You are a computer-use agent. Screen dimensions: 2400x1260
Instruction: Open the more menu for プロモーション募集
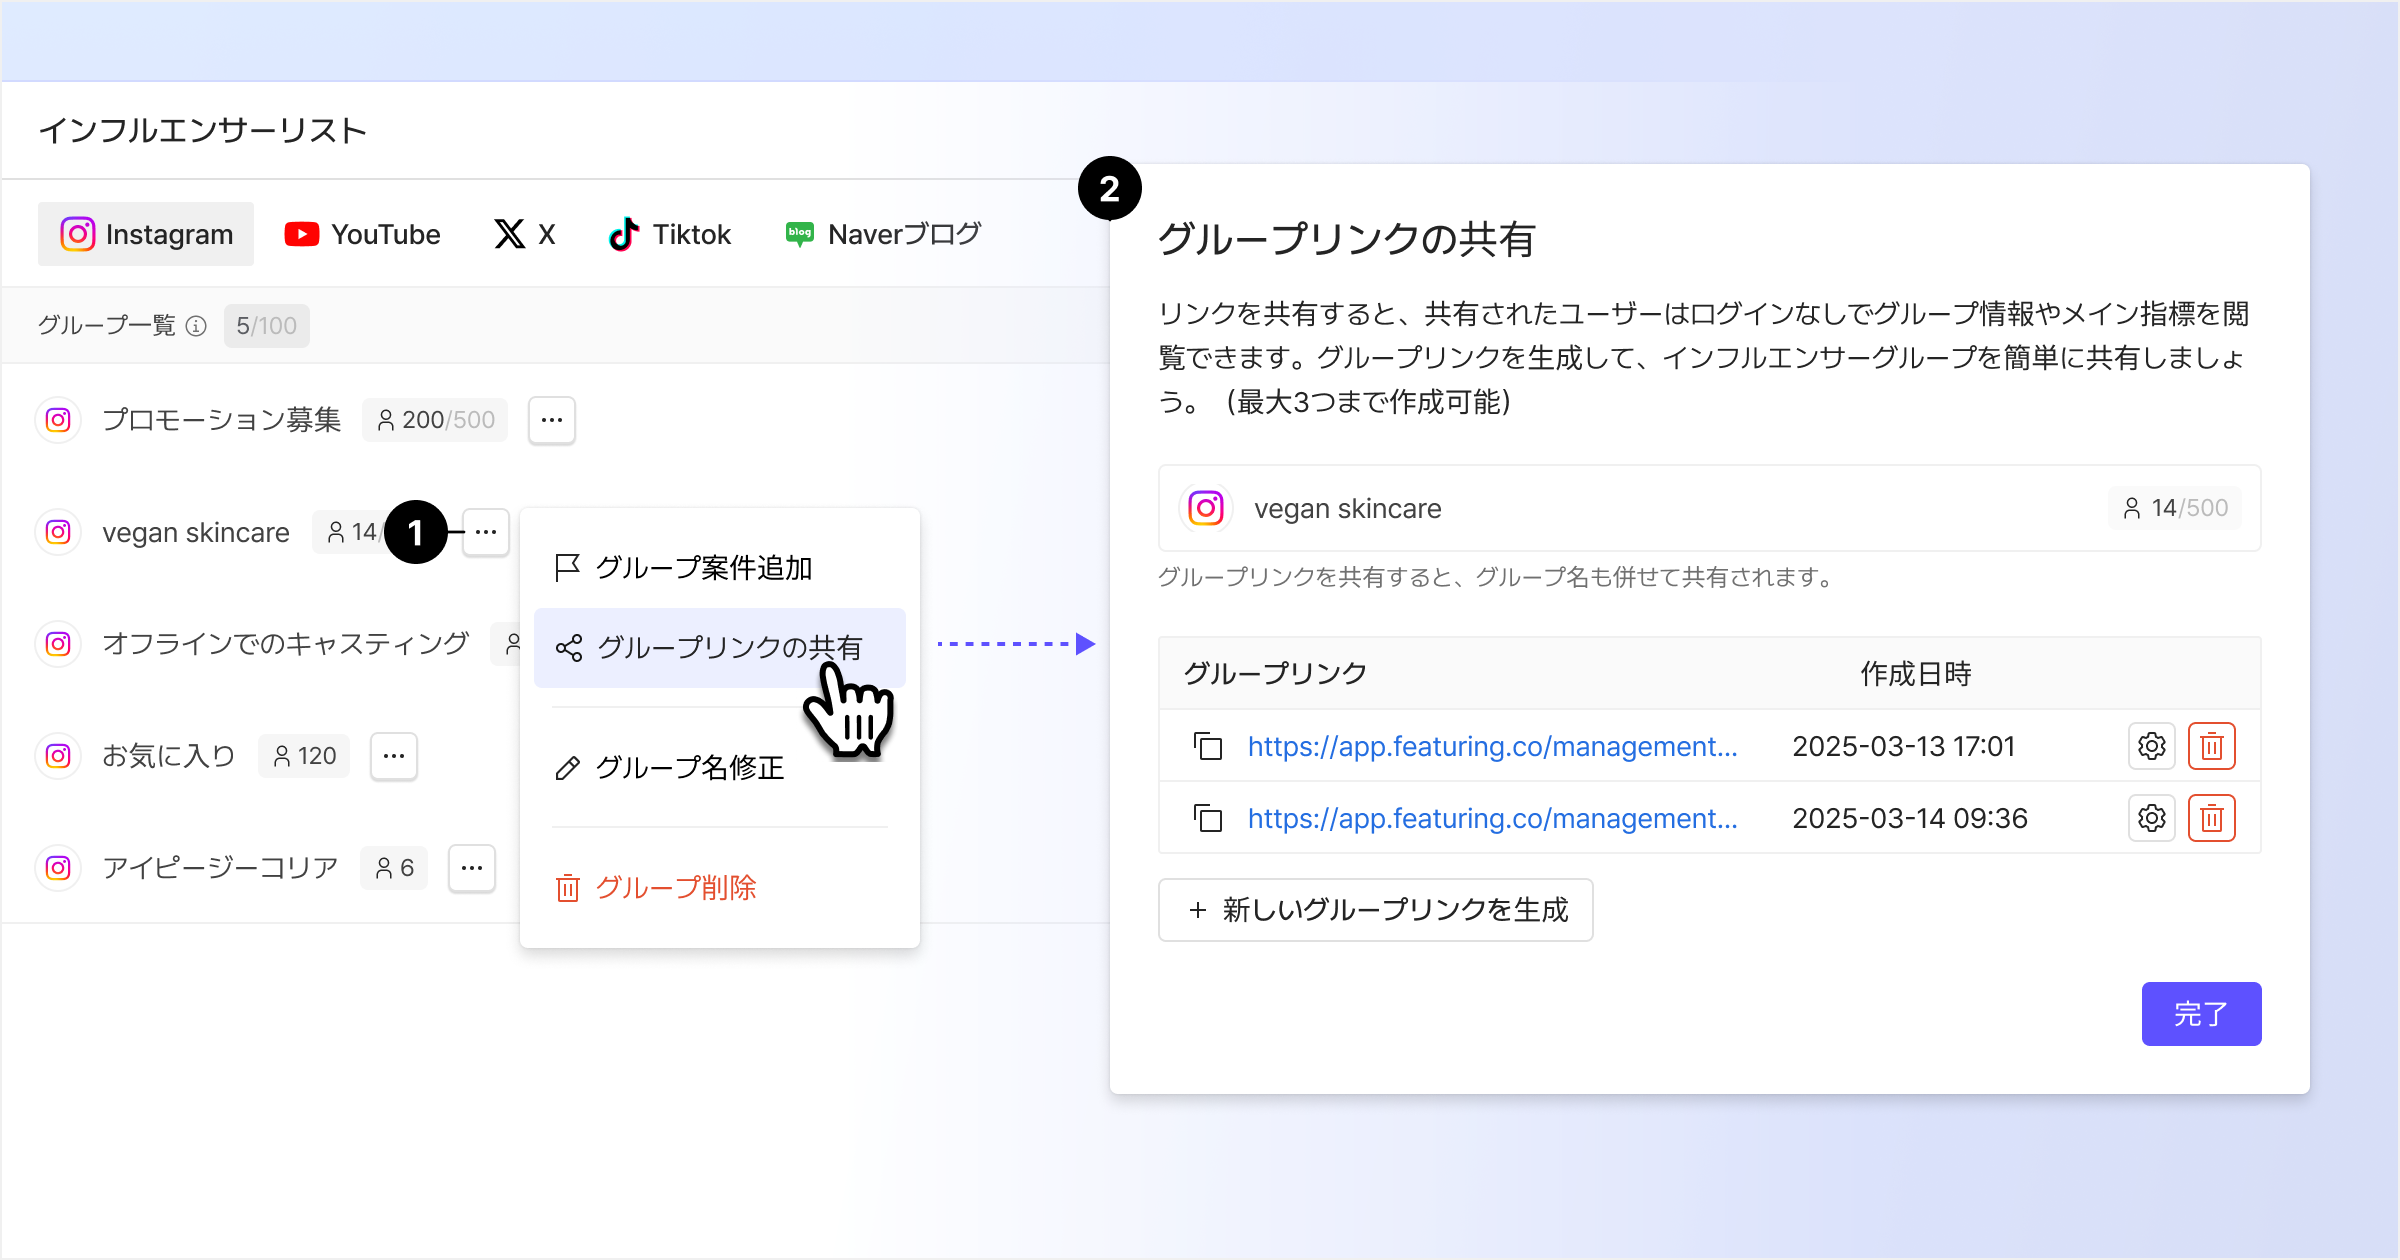(551, 420)
